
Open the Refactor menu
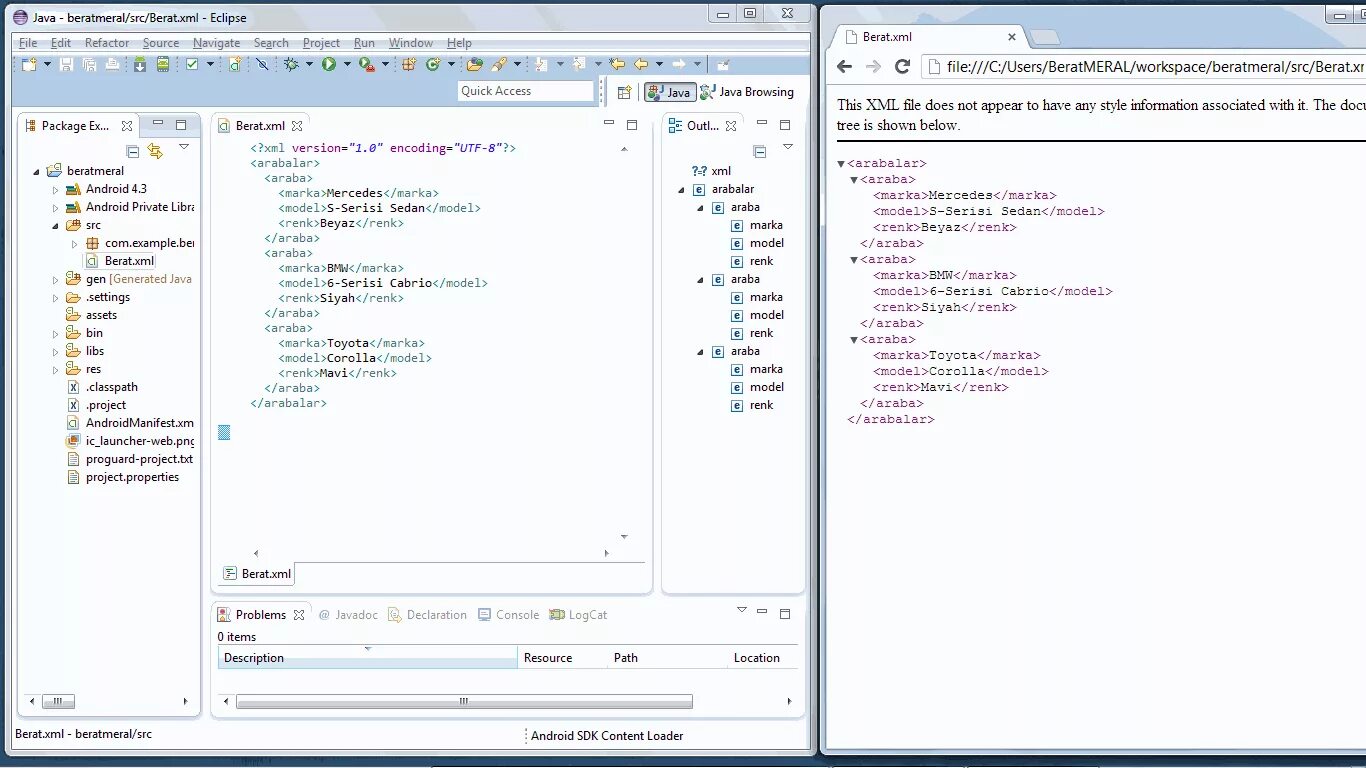click(107, 43)
